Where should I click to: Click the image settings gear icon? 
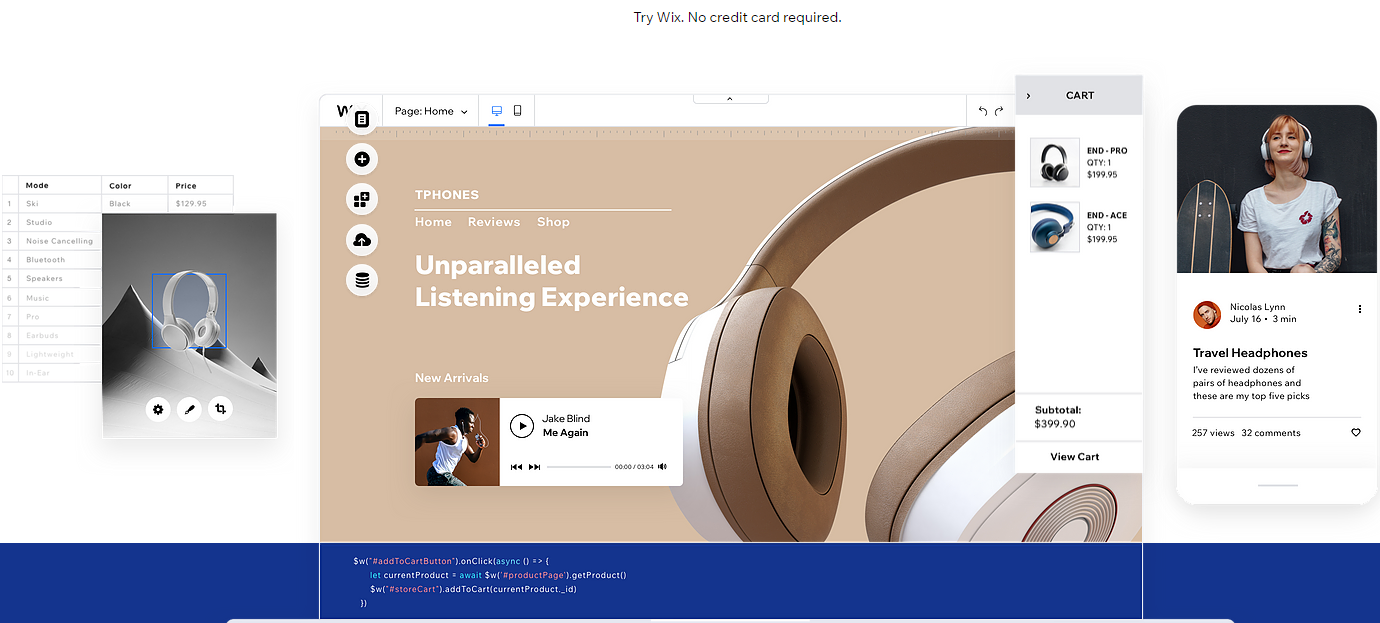click(157, 409)
